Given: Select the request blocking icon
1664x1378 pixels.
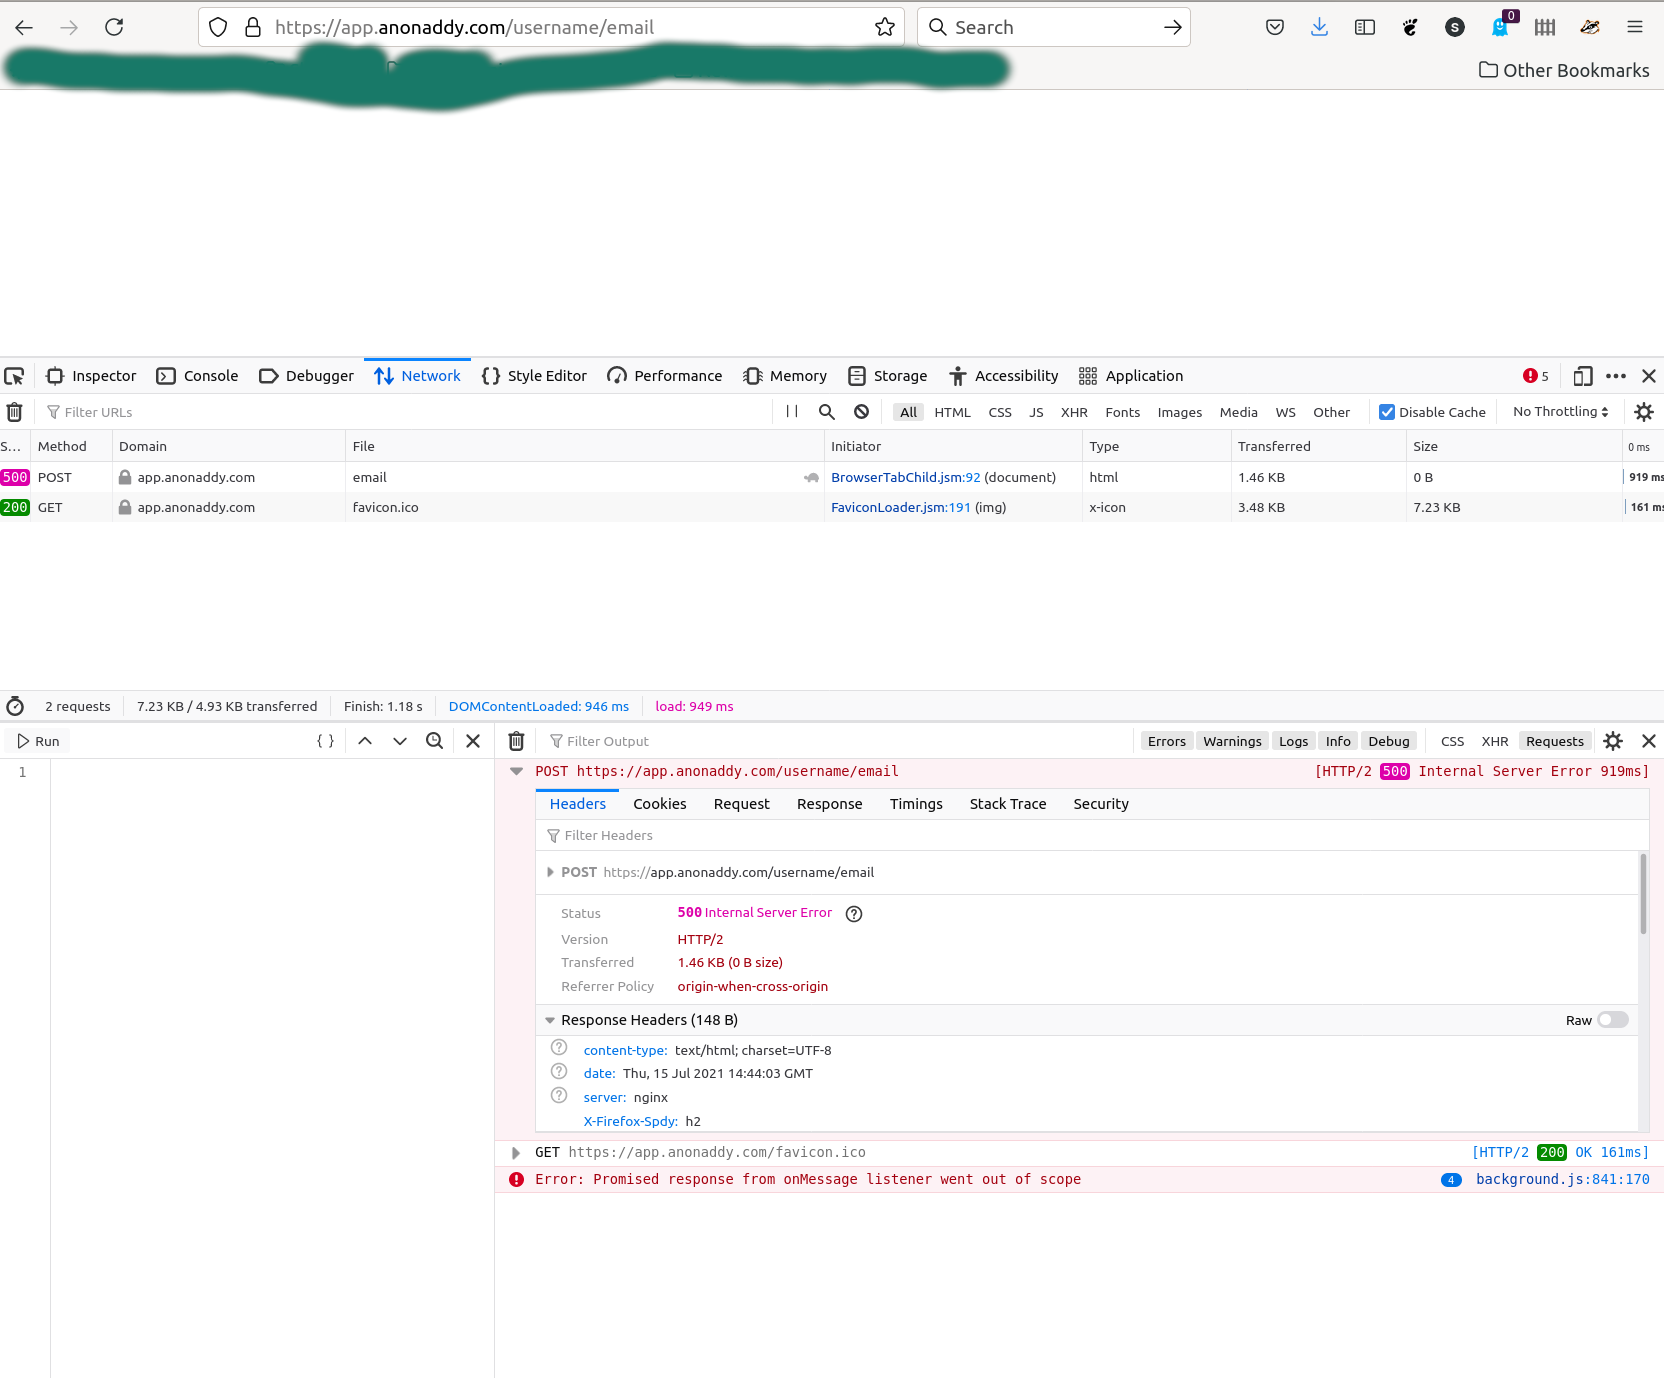Looking at the screenshot, I should pos(861,411).
